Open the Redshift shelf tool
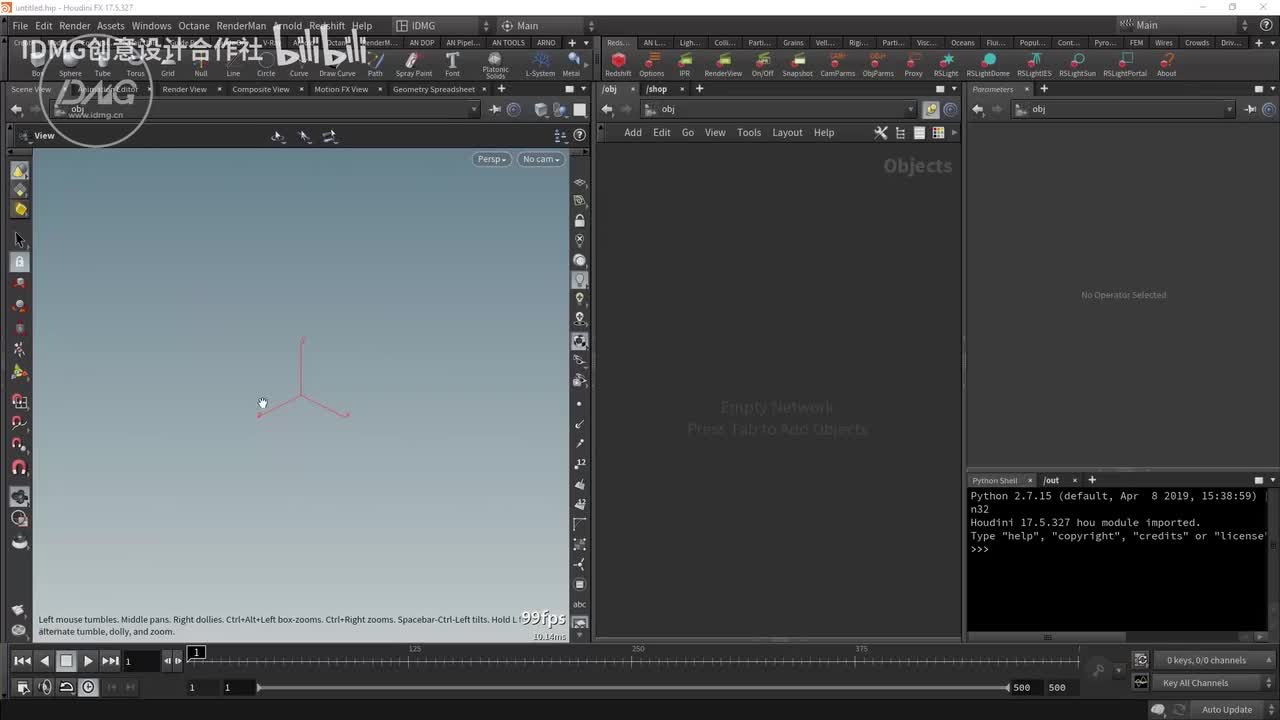The image size is (1280, 720). [x=618, y=65]
